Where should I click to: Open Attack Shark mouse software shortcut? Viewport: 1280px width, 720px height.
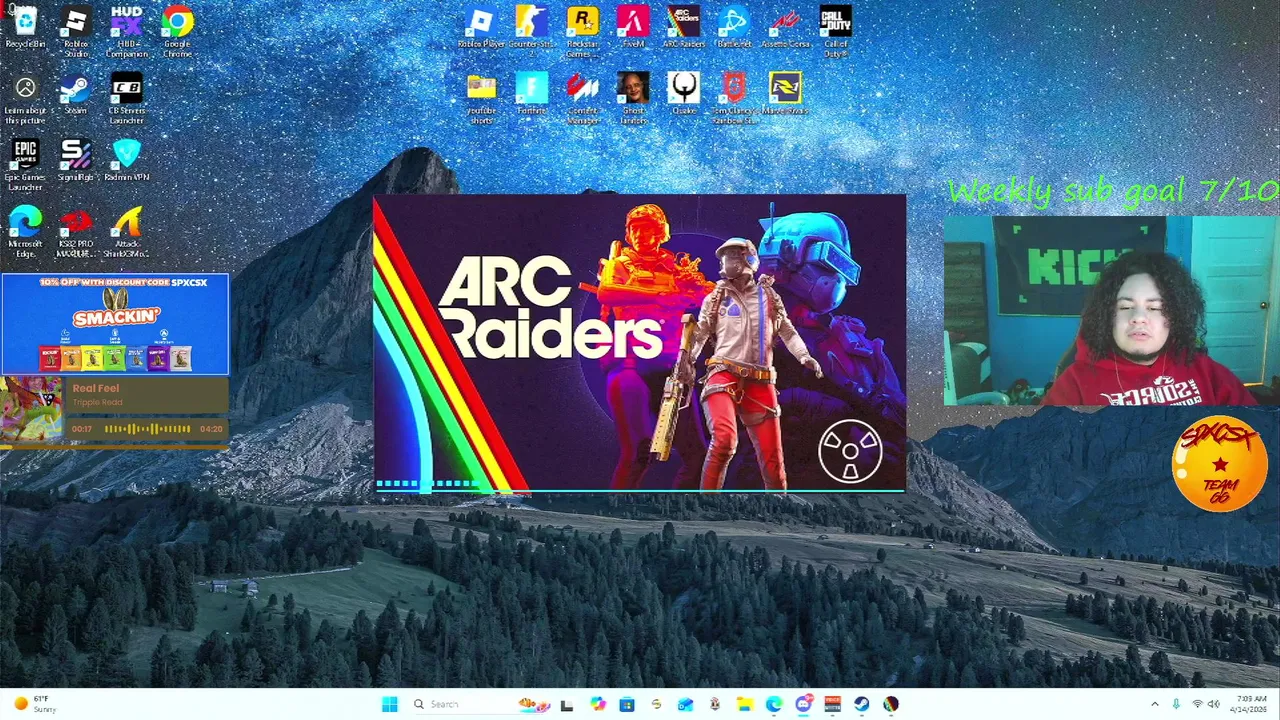pos(127,232)
